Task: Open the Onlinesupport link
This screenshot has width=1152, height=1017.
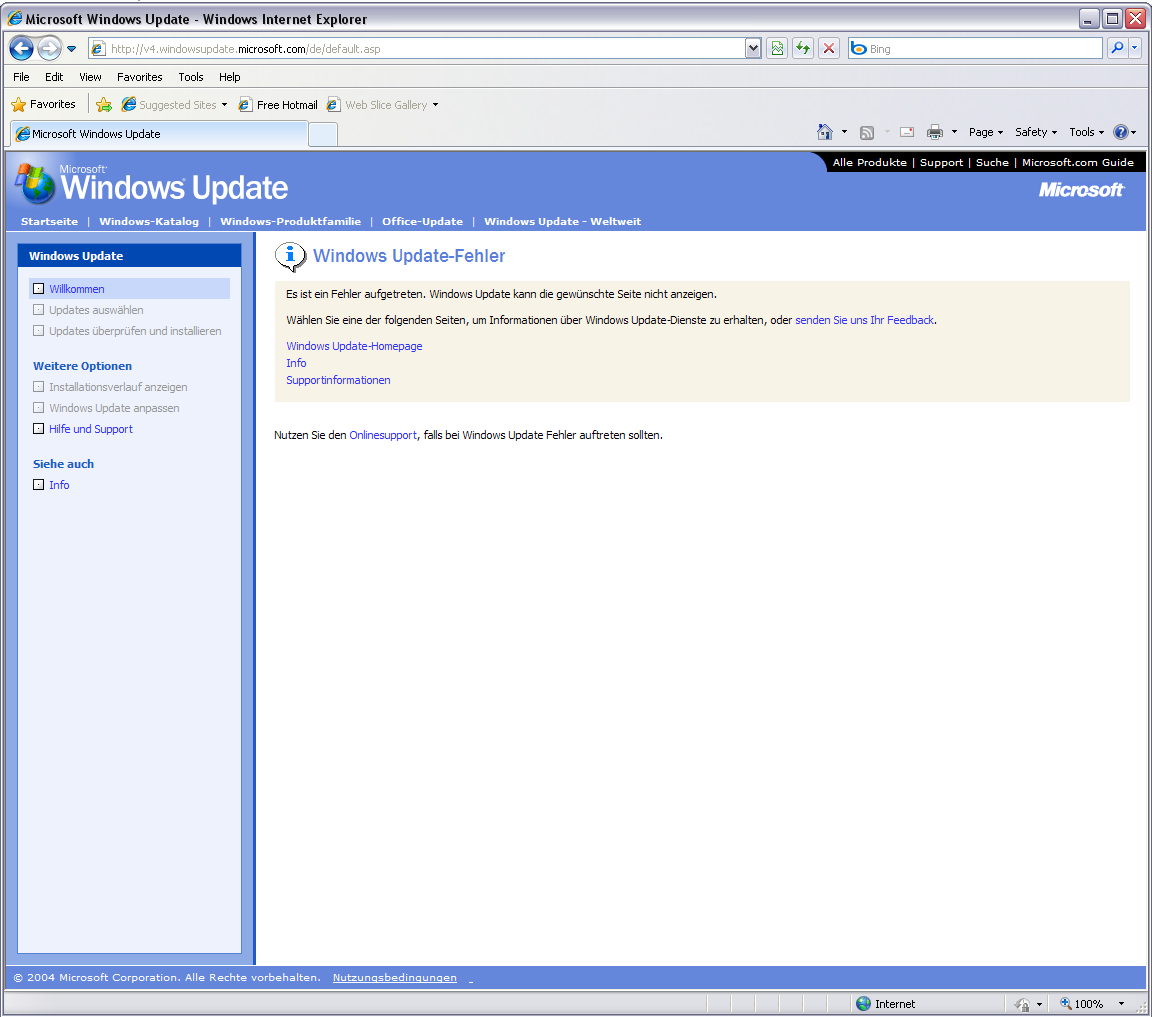Action: click(x=383, y=435)
